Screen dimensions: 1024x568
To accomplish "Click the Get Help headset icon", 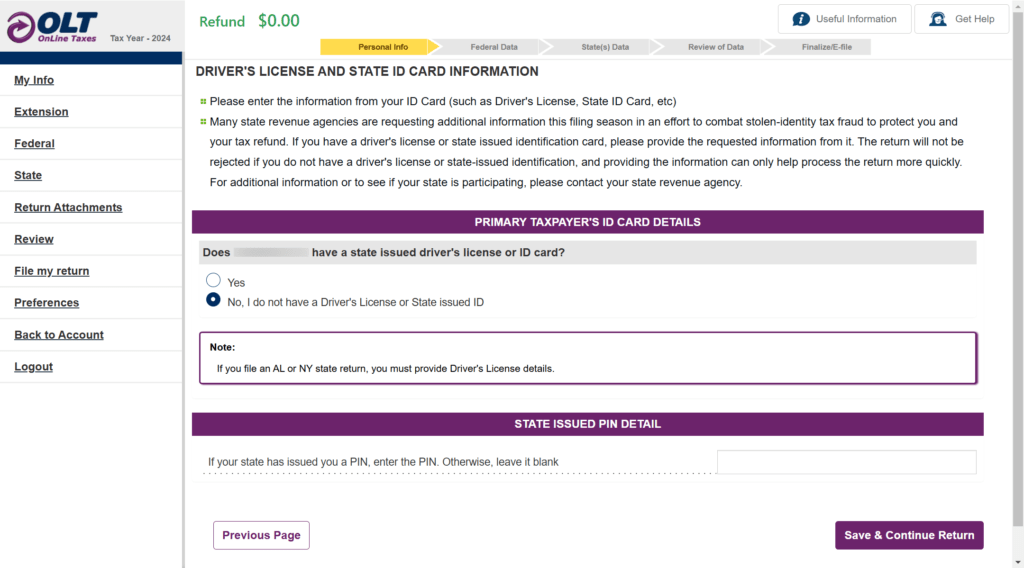I will click(938, 19).
